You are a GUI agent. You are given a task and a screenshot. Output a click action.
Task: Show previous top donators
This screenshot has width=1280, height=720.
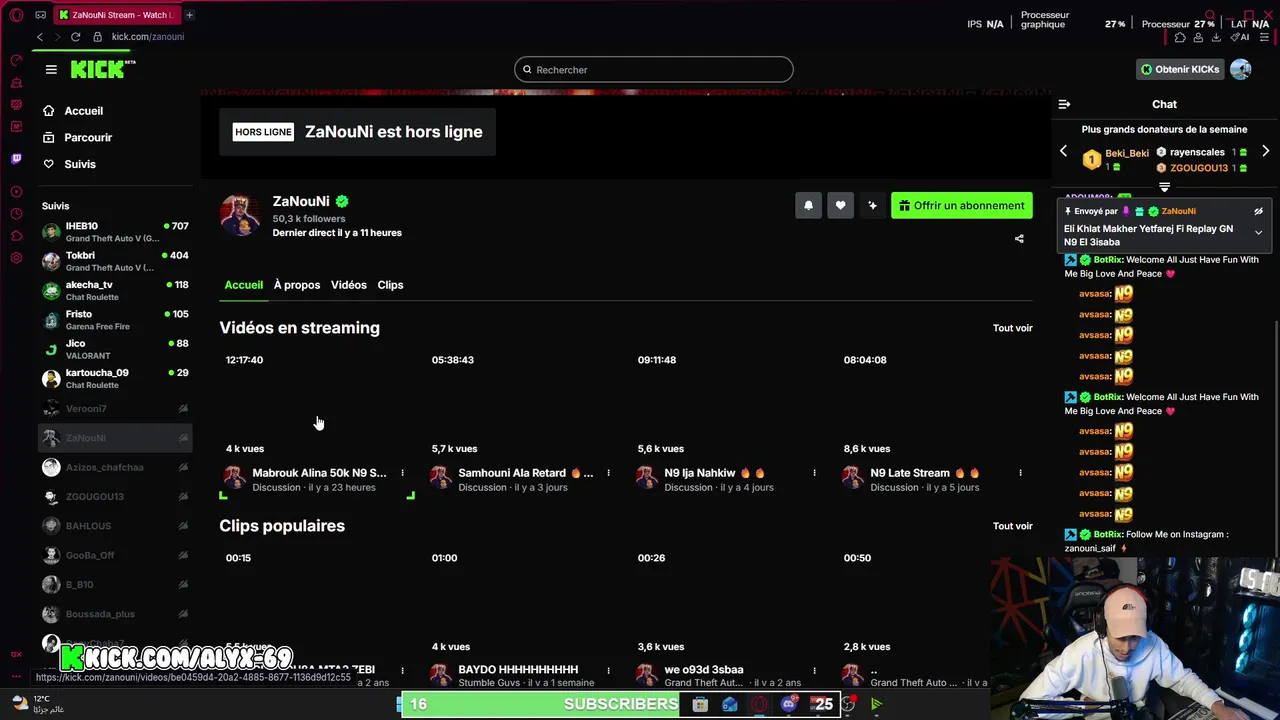click(x=1063, y=152)
